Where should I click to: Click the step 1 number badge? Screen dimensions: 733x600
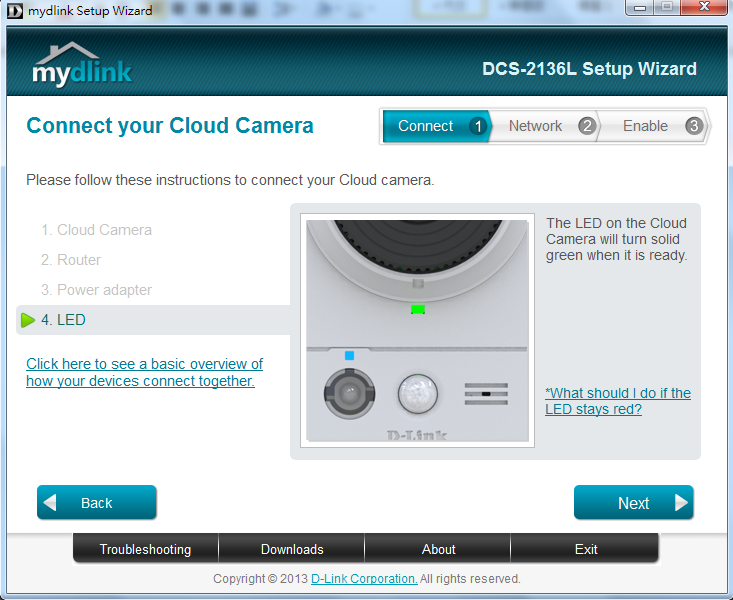478,126
